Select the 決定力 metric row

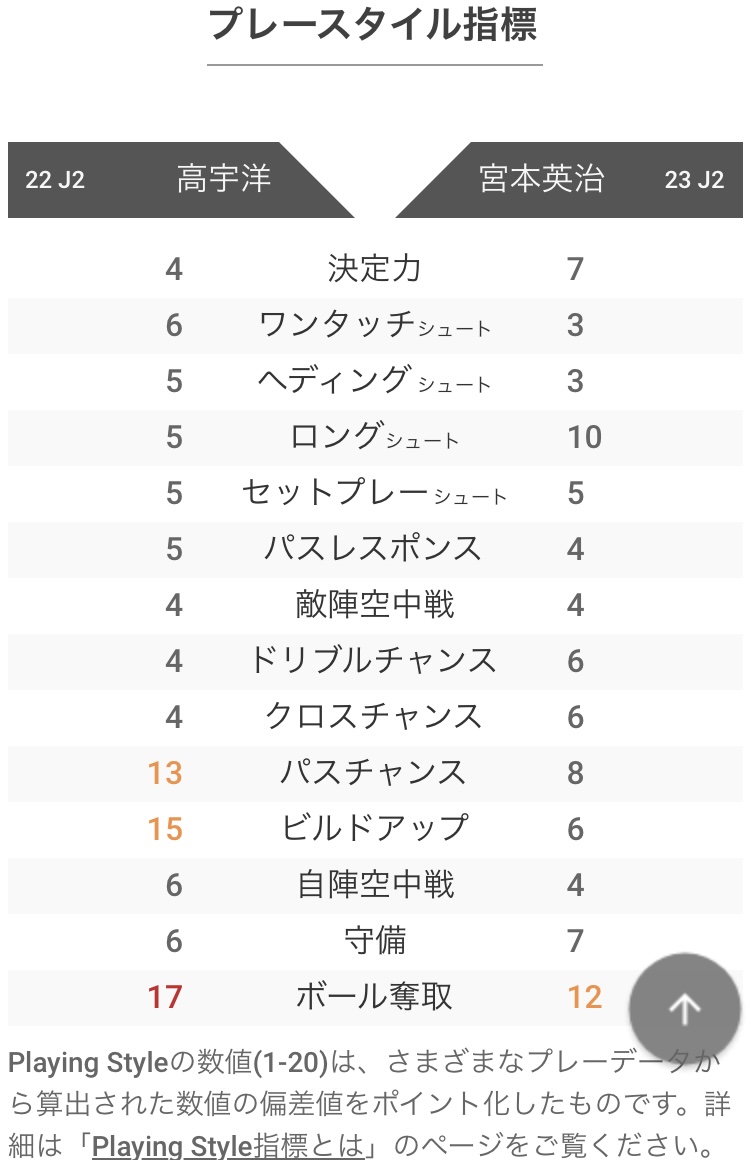[375, 269]
